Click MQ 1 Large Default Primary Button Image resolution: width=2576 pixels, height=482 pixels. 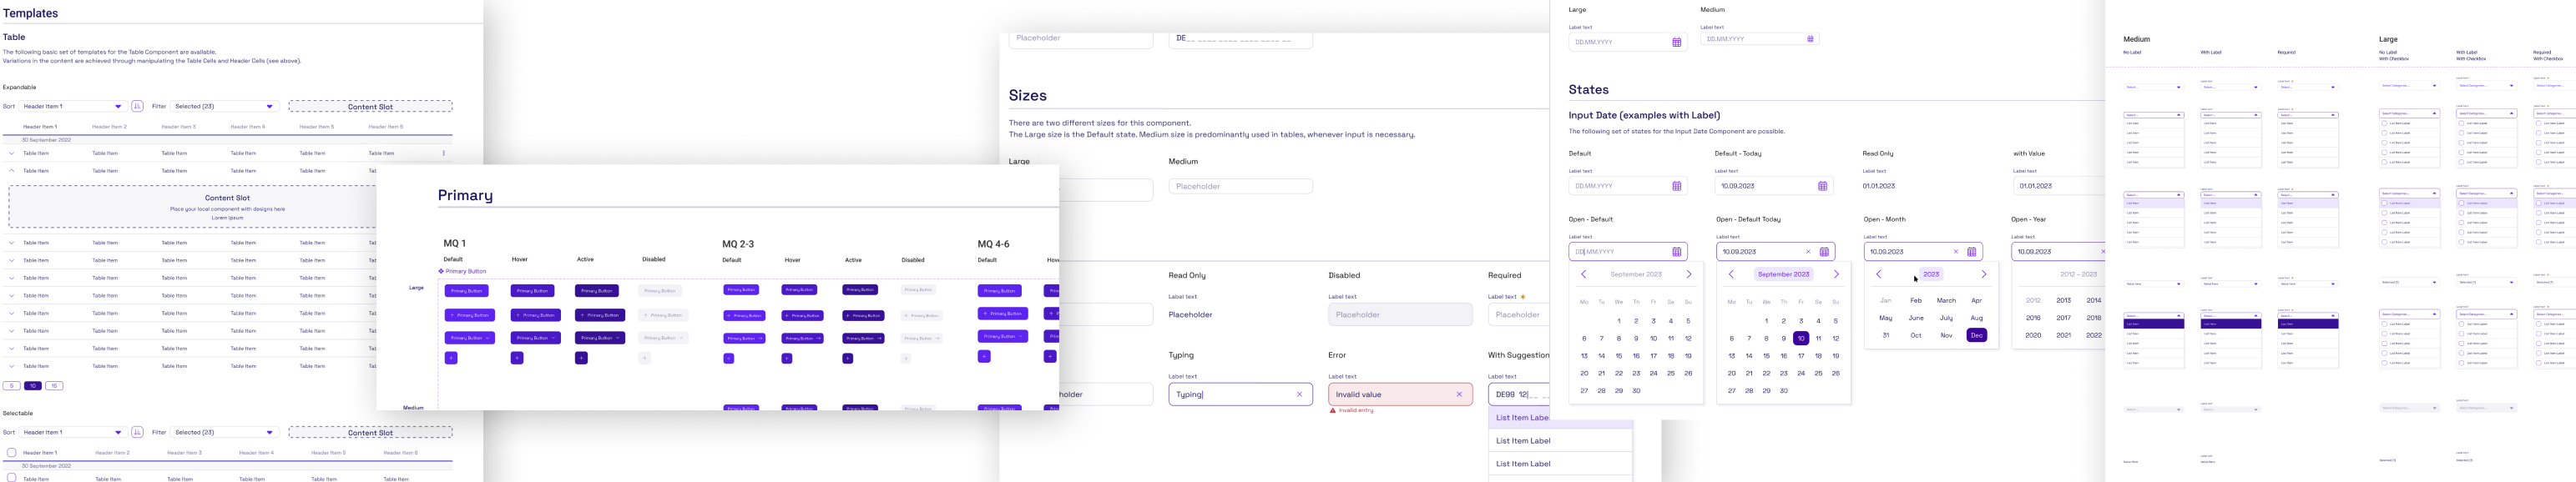[466, 291]
